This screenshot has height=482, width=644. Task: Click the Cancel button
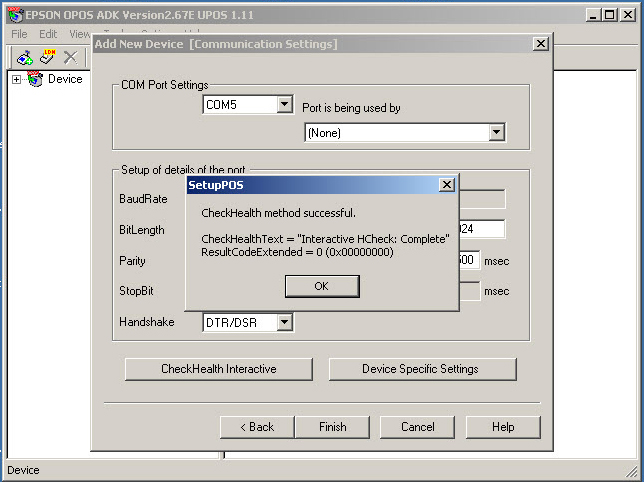pos(417,427)
